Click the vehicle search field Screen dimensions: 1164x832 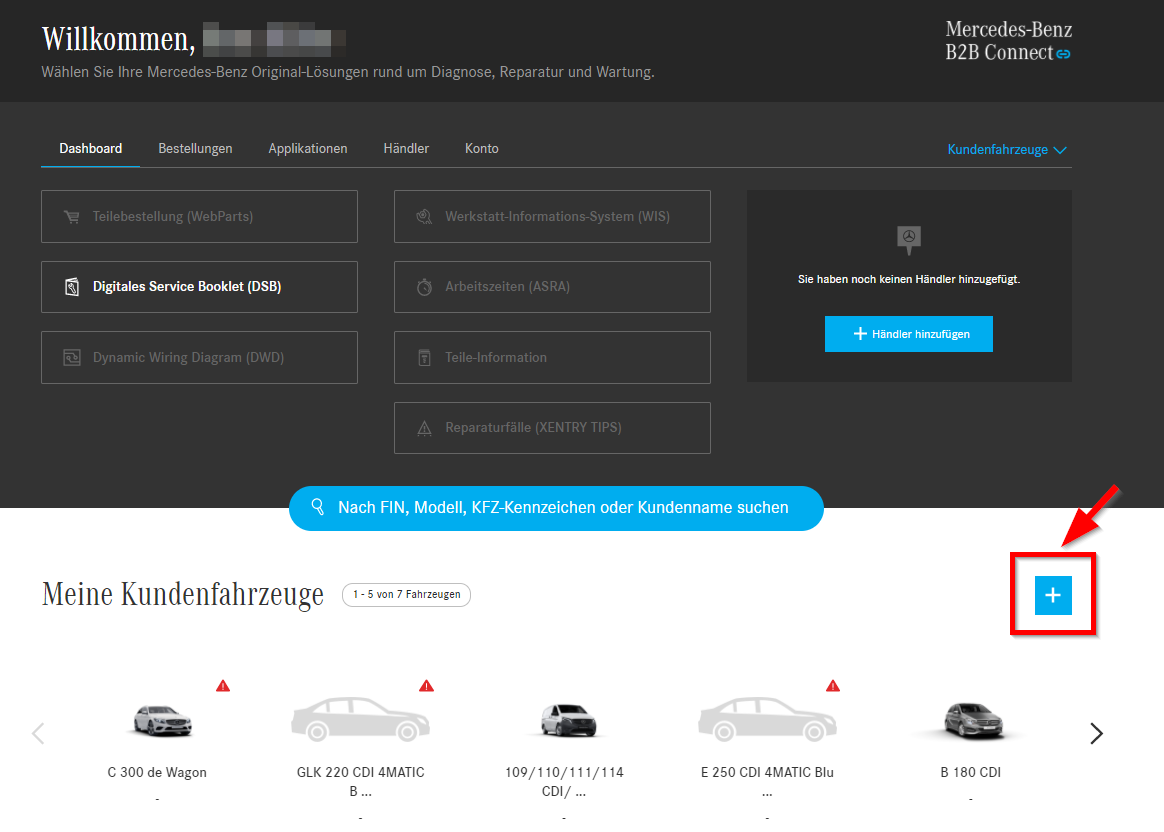[556, 508]
